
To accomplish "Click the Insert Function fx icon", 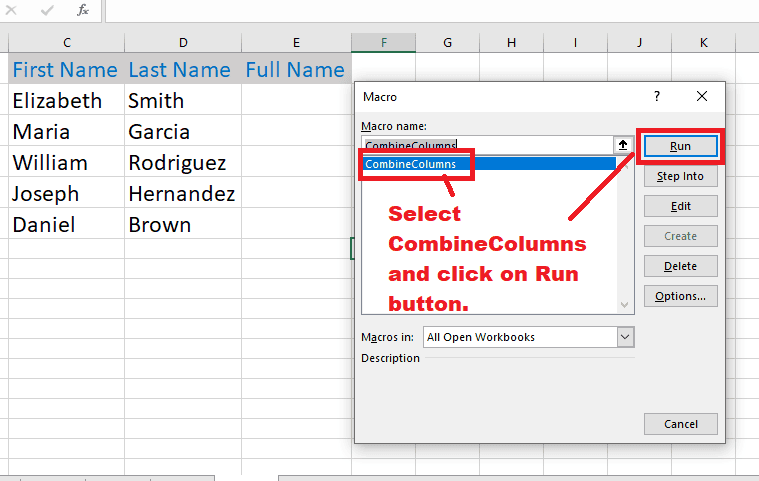I will coord(83,10).
